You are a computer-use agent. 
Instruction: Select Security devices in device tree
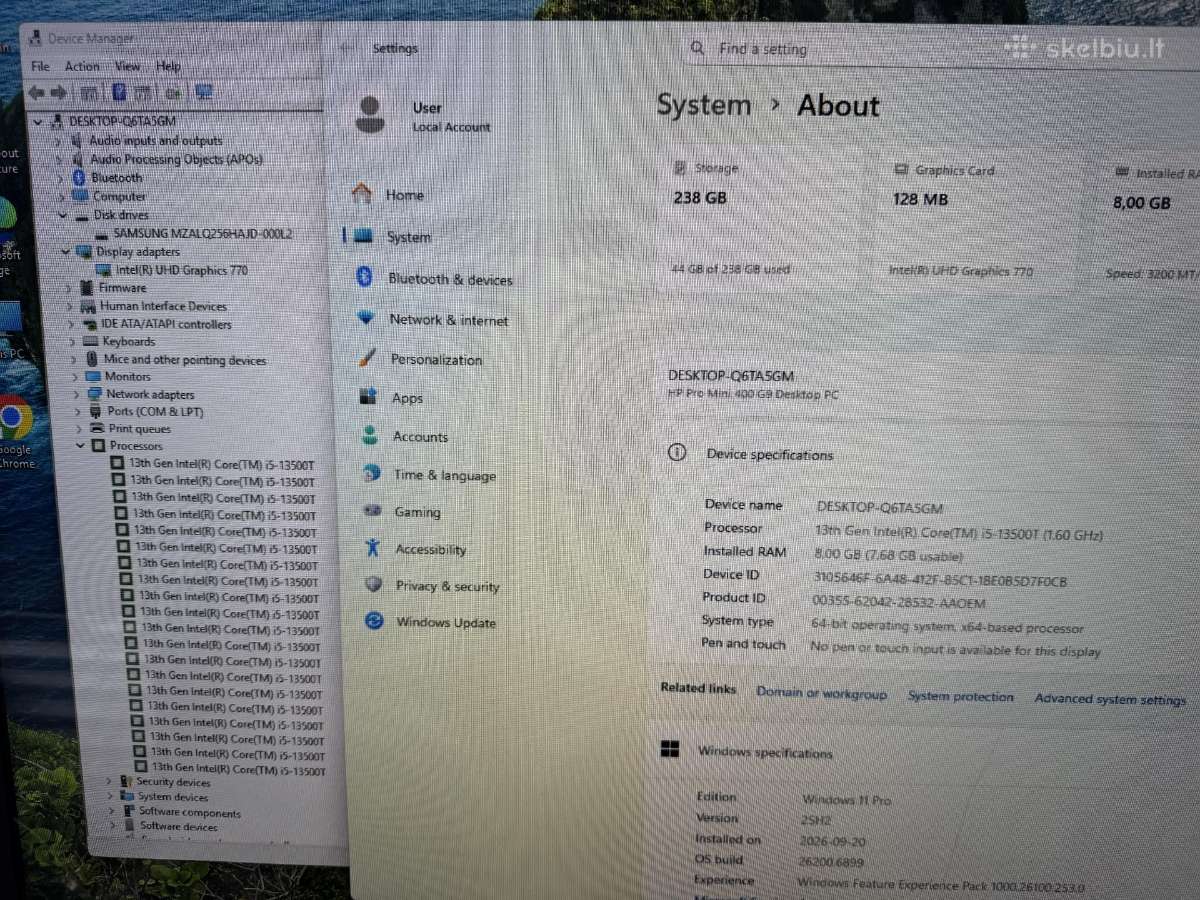pos(173,782)
